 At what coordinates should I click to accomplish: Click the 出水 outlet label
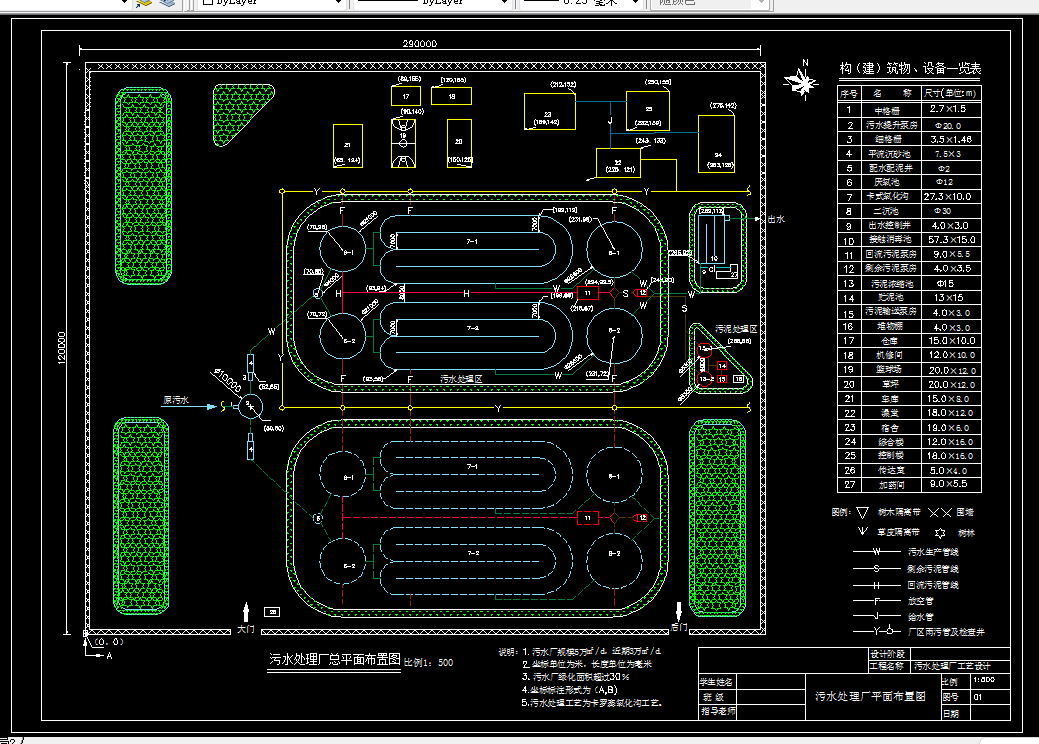776,219
